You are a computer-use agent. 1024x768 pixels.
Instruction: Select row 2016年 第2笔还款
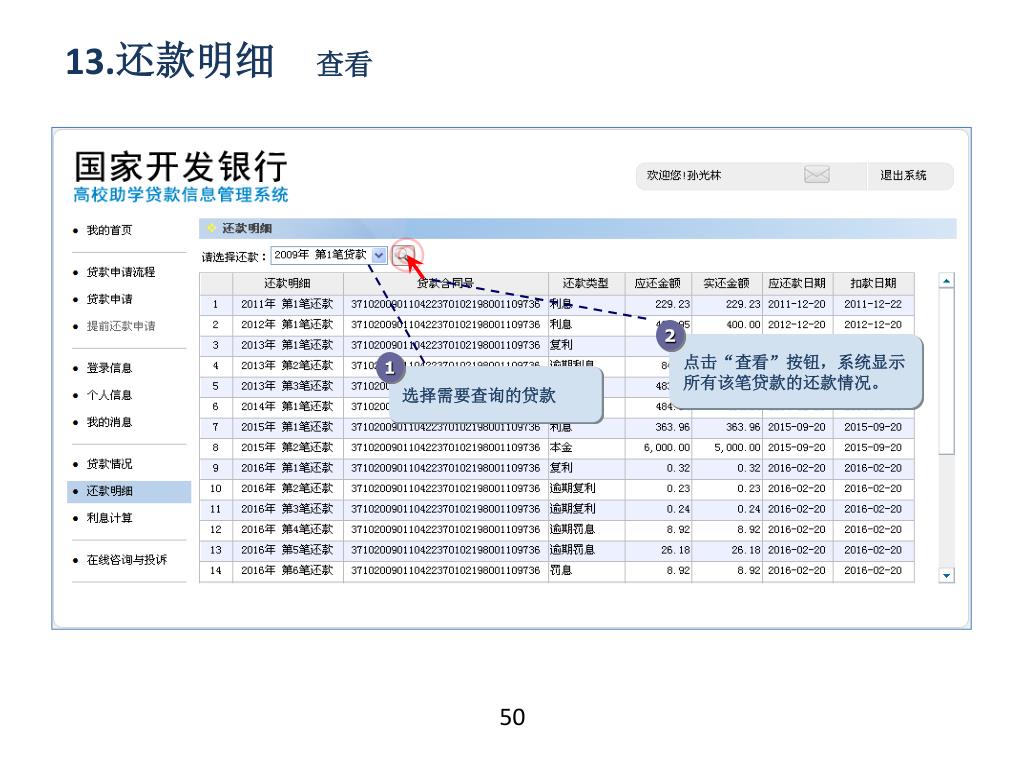556,488
